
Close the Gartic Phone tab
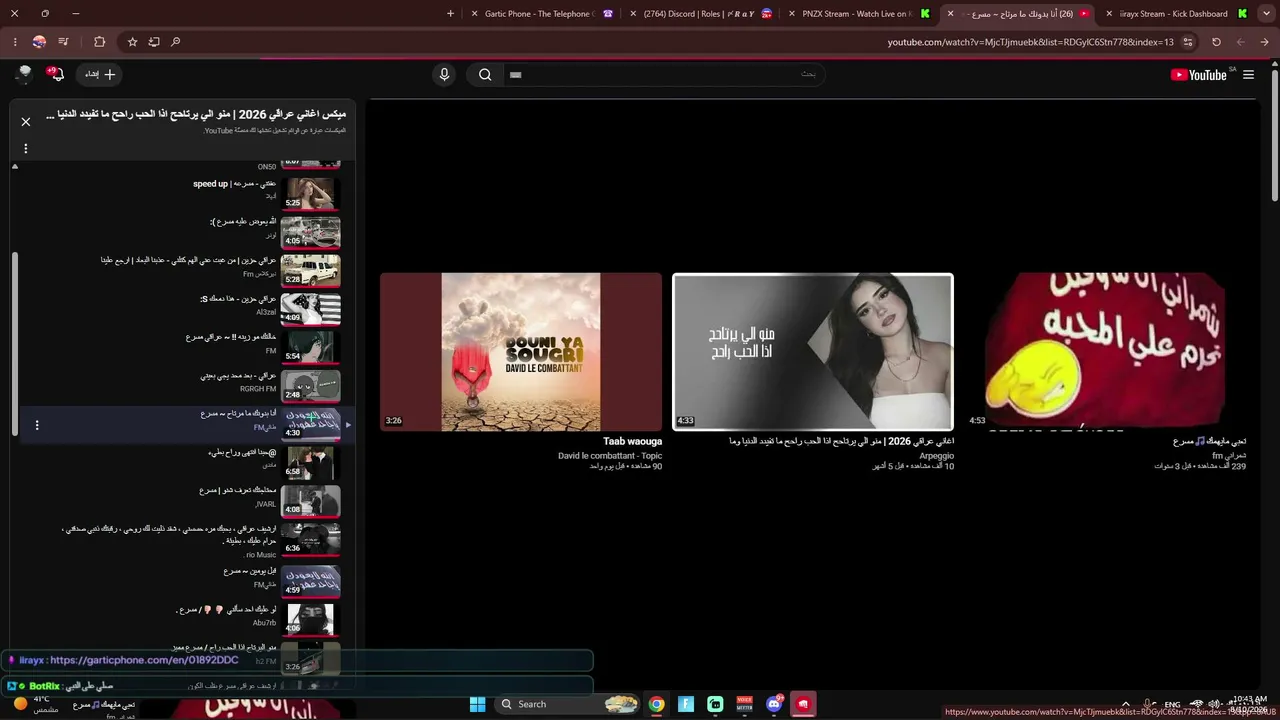[x=475, y=14]
